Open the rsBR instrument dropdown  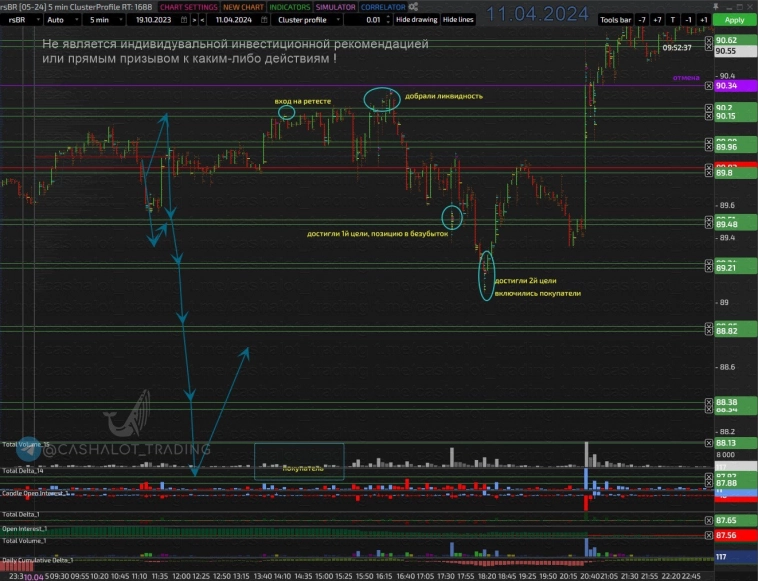click(22, 19)
